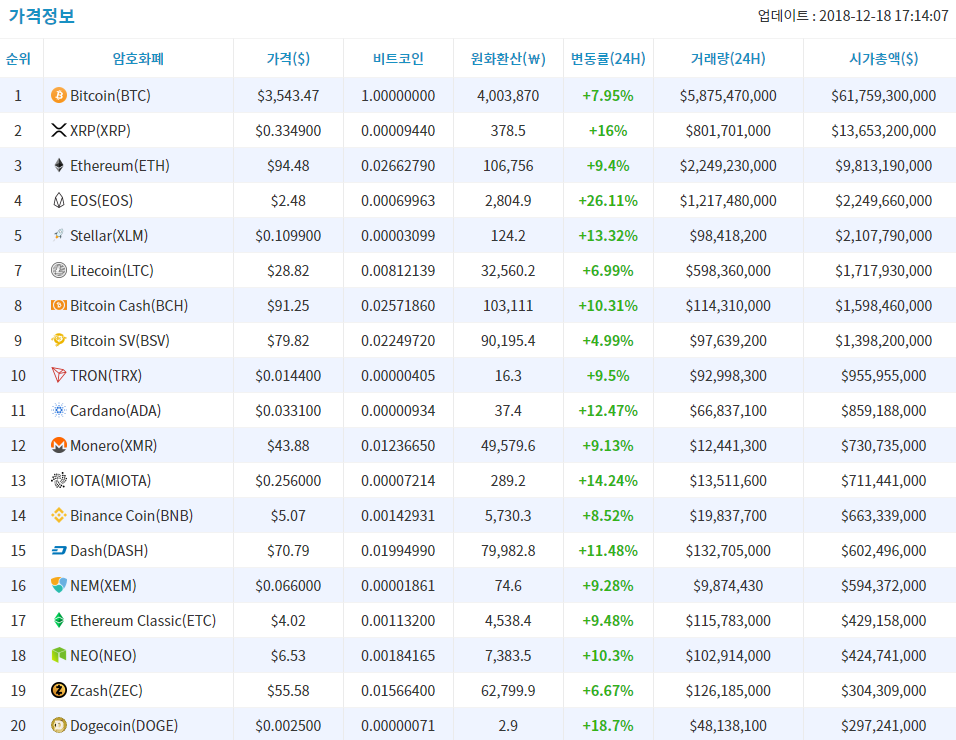This screenshot has width=956, height=740.
Task: Click the Litecoin coin icon
Action: [59, 270]
